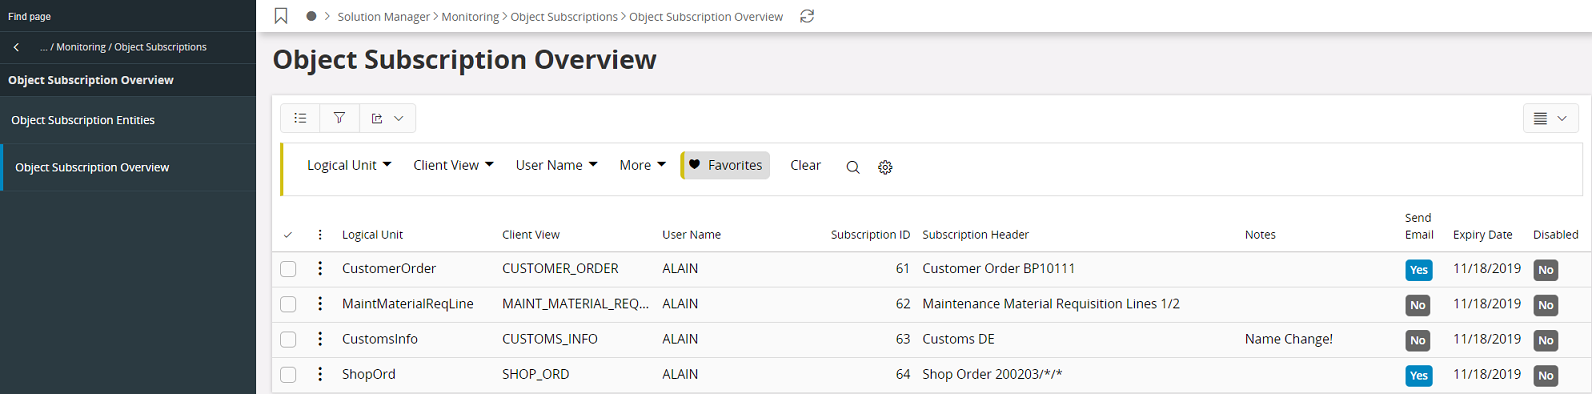Tick the checkbox for the ShopOrd row
This screenshot has height=394, width=1592.
click(x=288, y=375)
